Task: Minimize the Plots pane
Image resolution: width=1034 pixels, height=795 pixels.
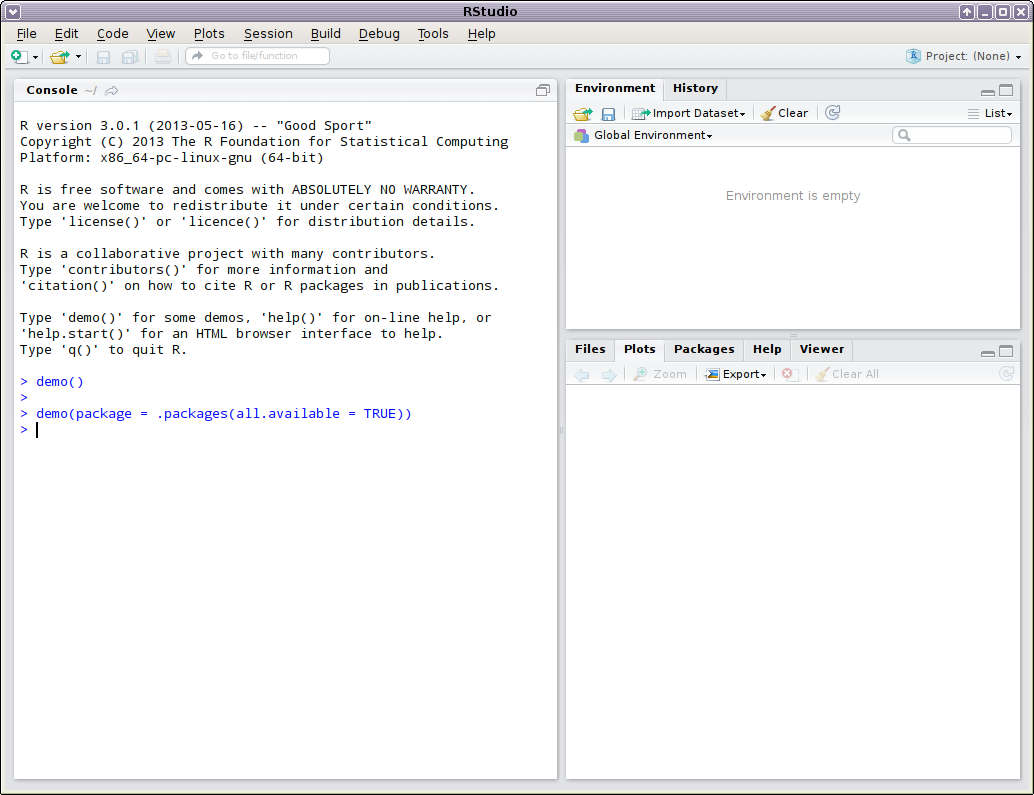Action: (988, 352)
